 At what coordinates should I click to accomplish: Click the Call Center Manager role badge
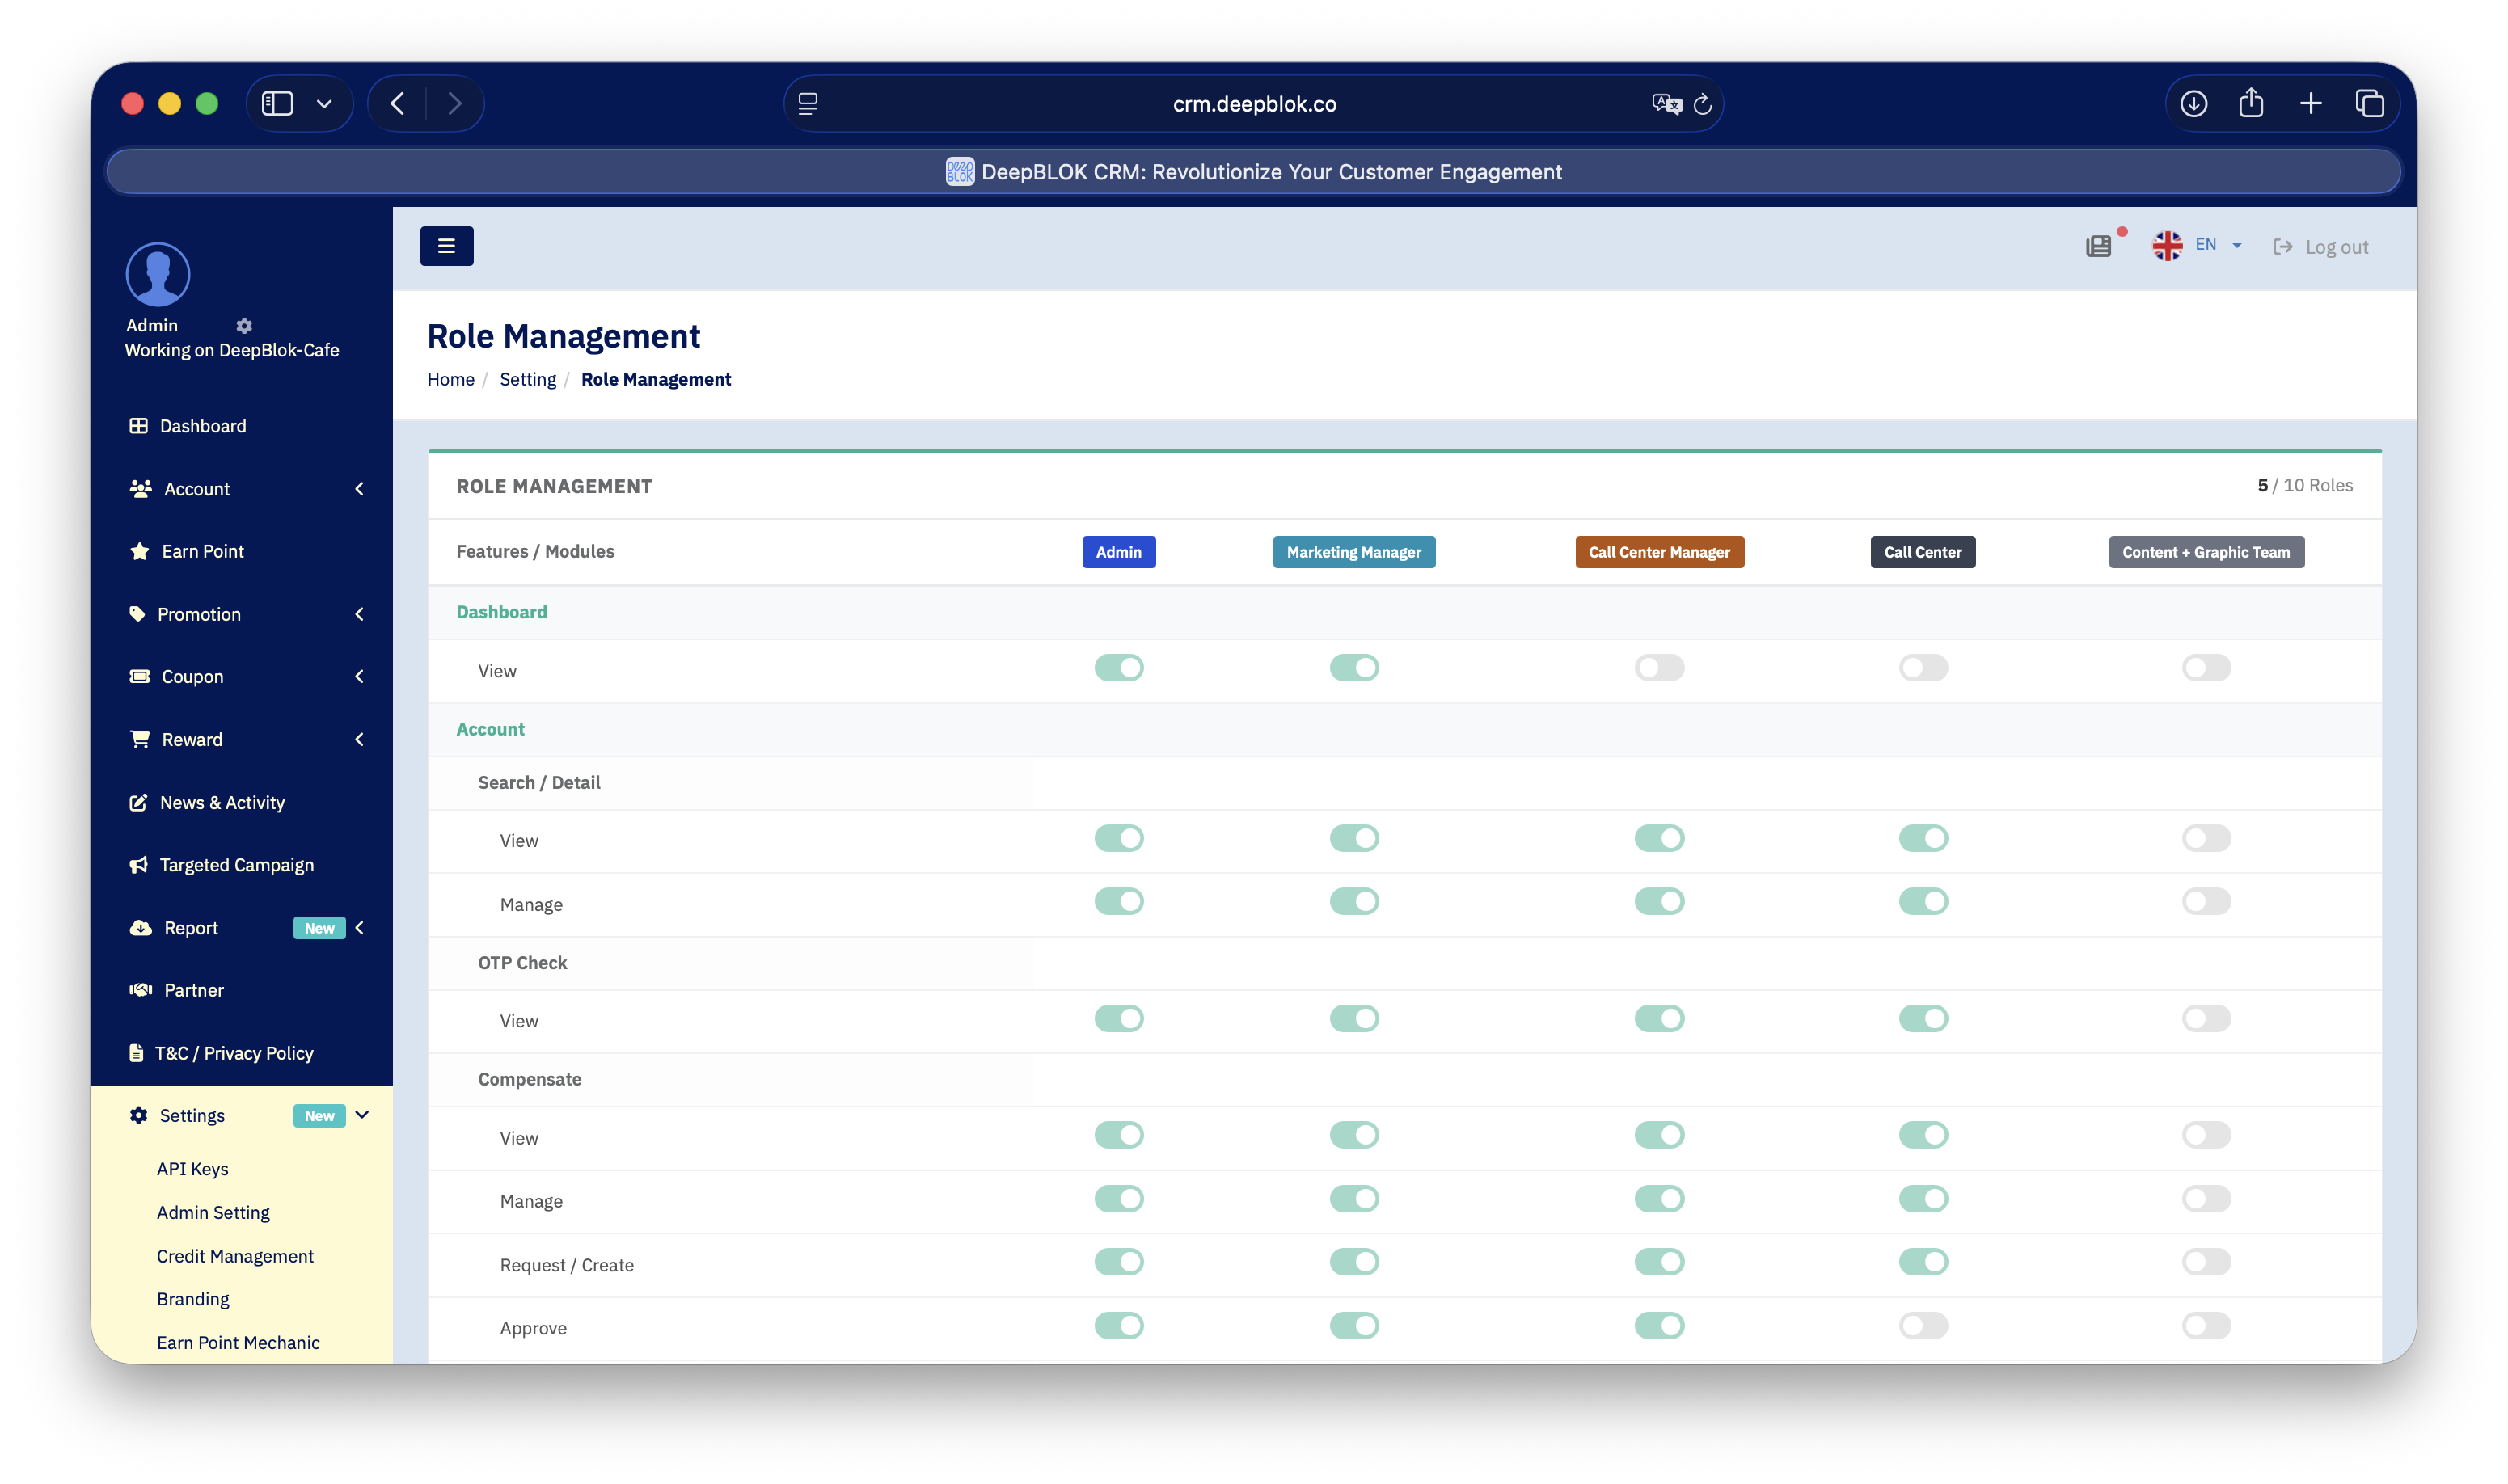click(1659, 552)
